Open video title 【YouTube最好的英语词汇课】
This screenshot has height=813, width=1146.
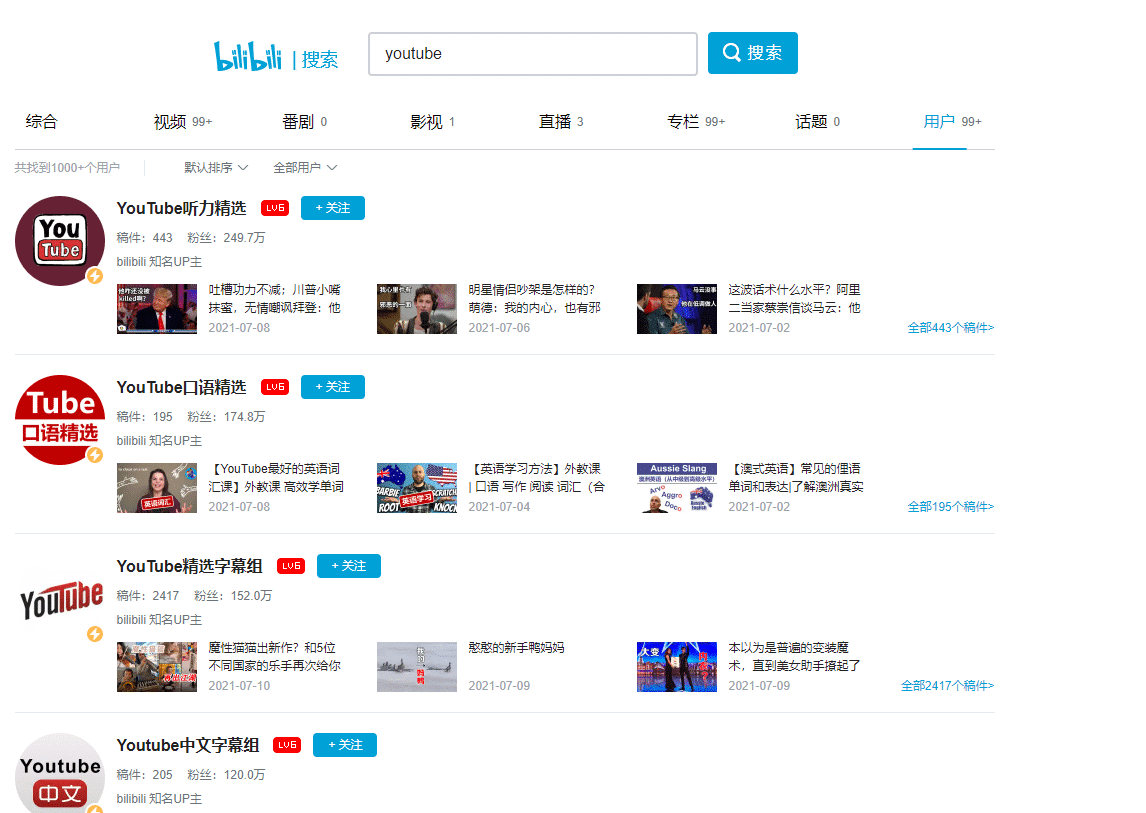point(276,478)
